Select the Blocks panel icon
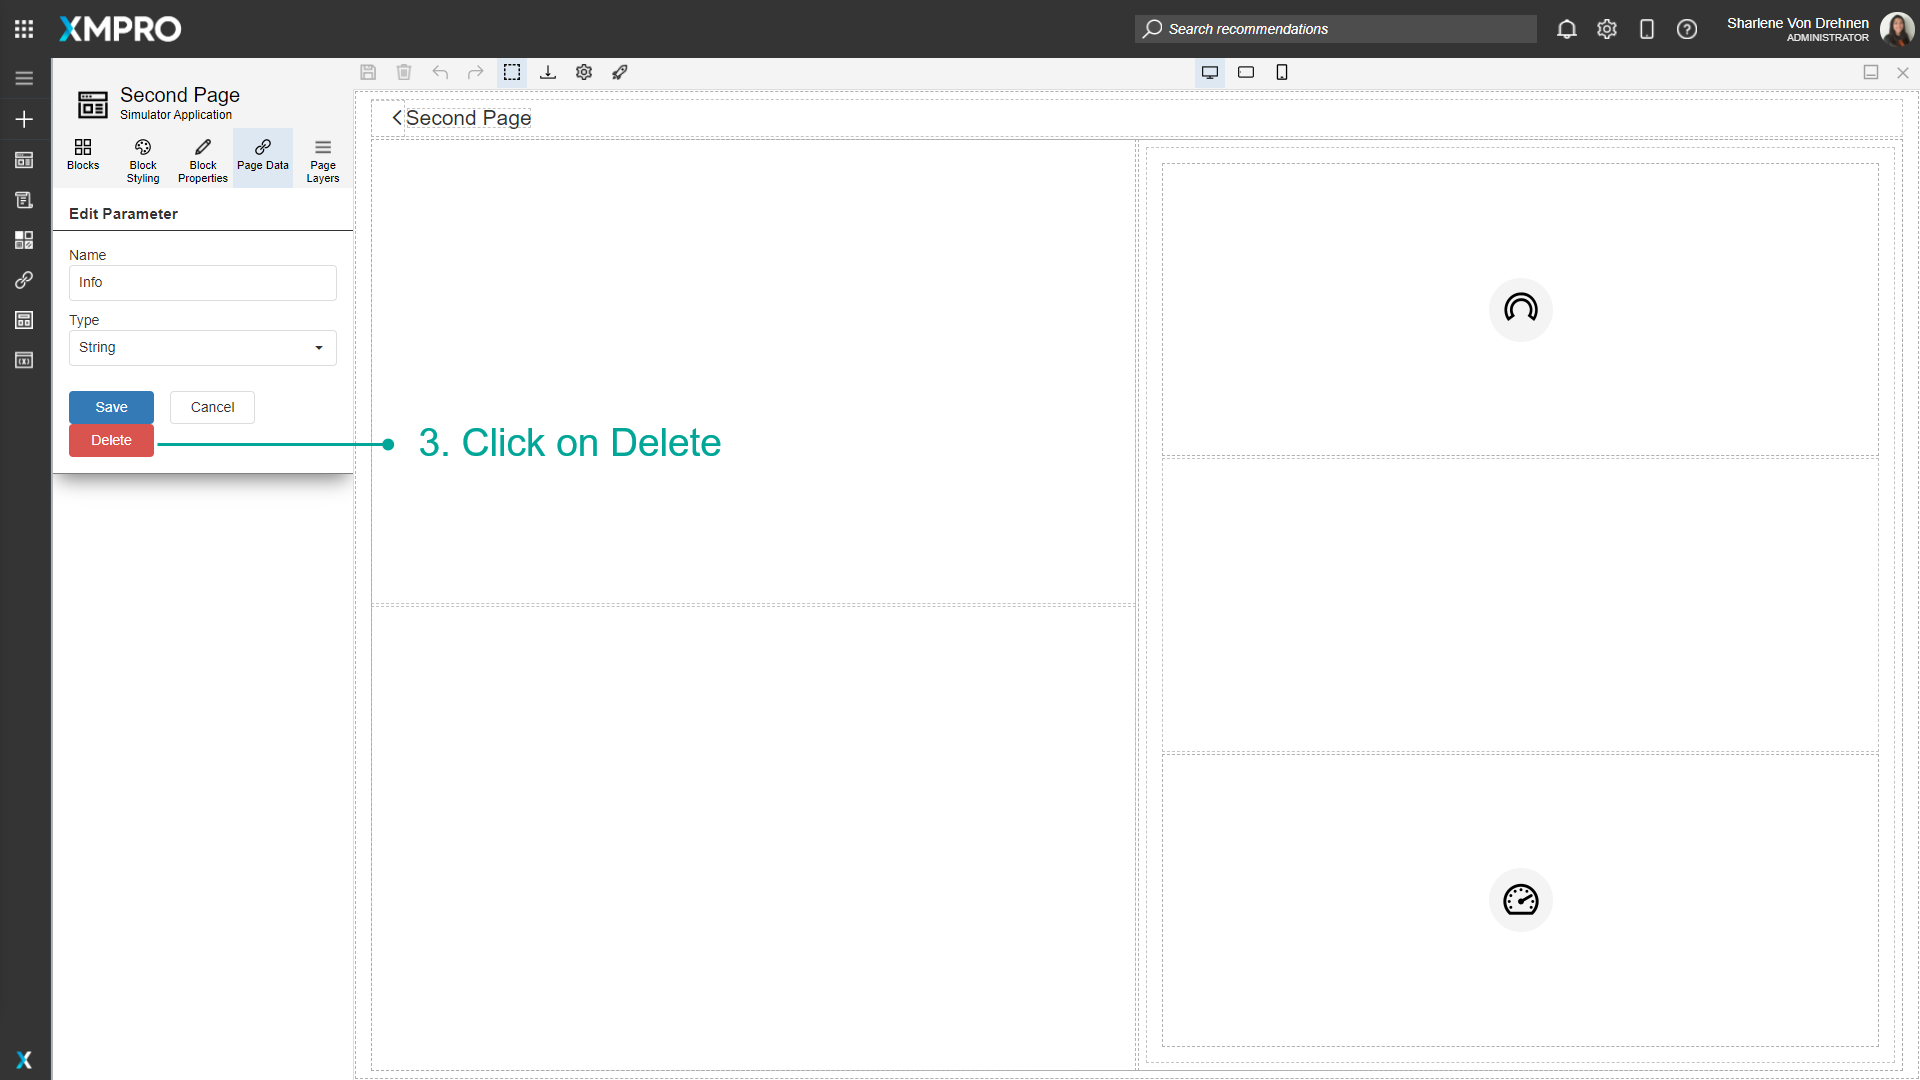This screenshot has width=1920, height=1080. [83, 157]
